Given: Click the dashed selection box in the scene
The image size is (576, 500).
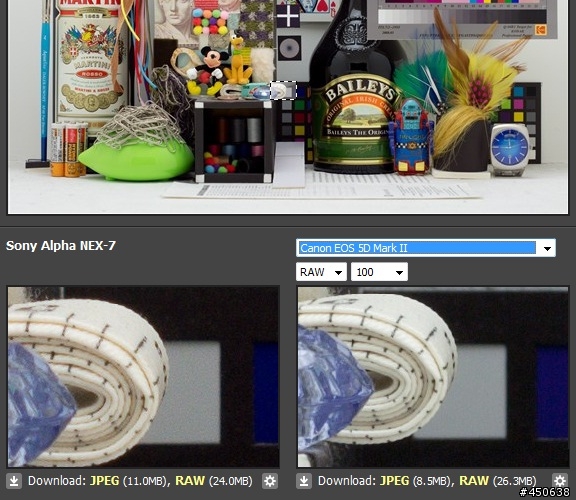Looking at the screenshot, I should click(x=283, y=90).
